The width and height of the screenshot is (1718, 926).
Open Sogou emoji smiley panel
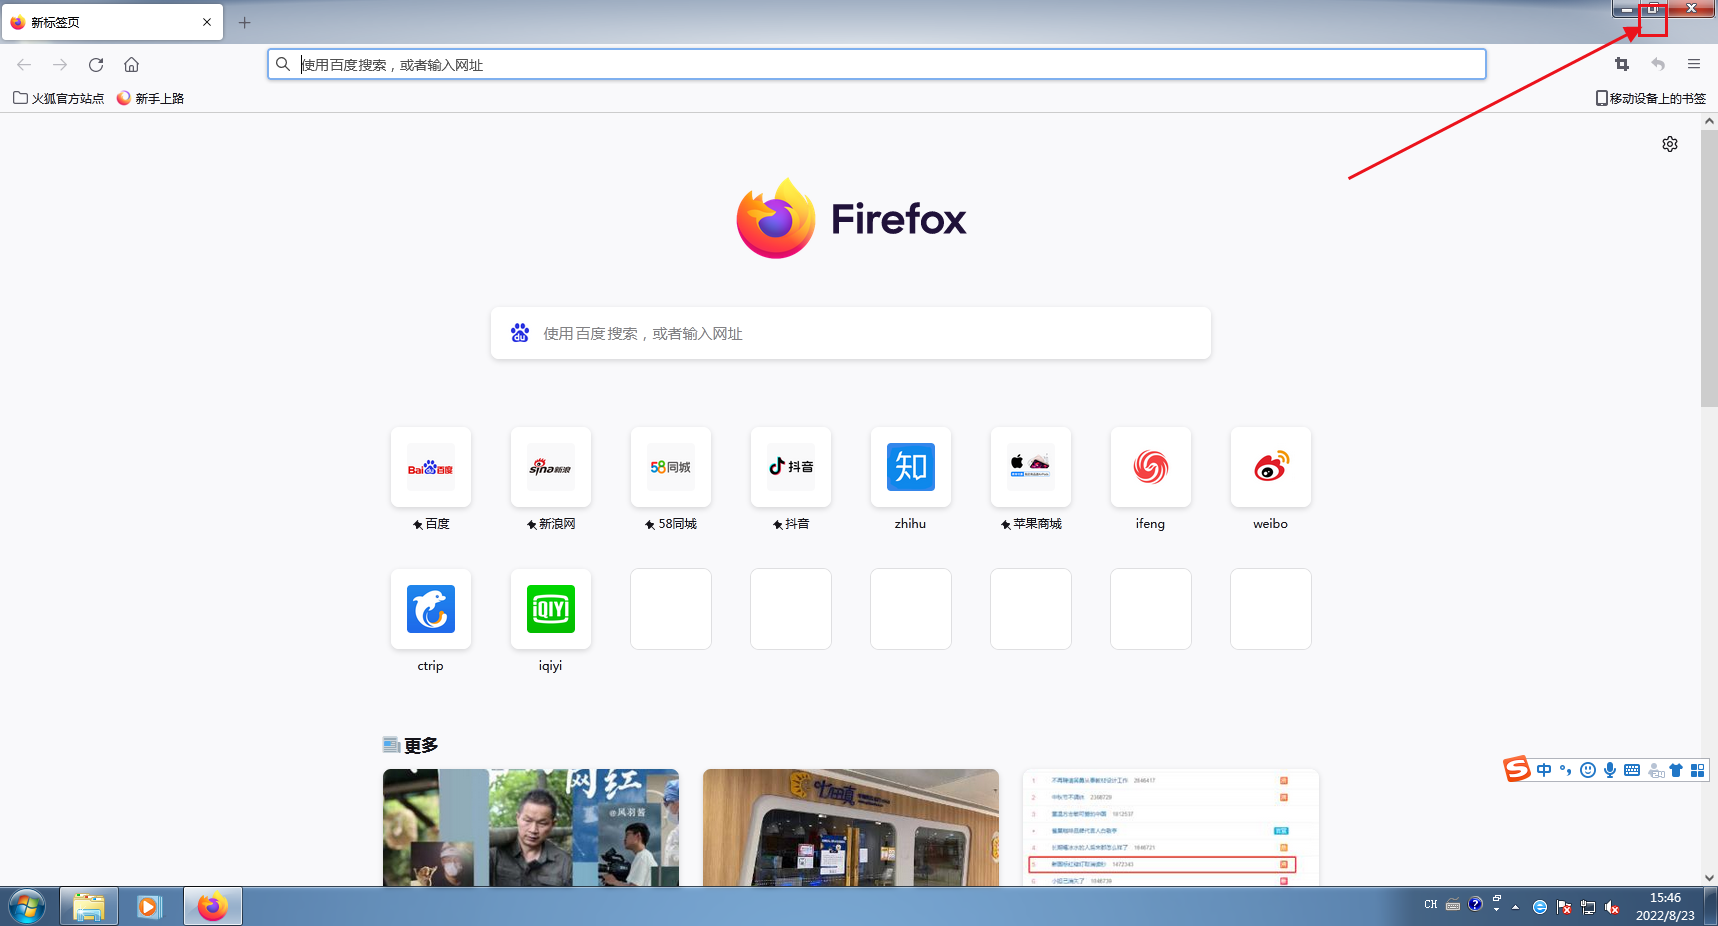1588,770
